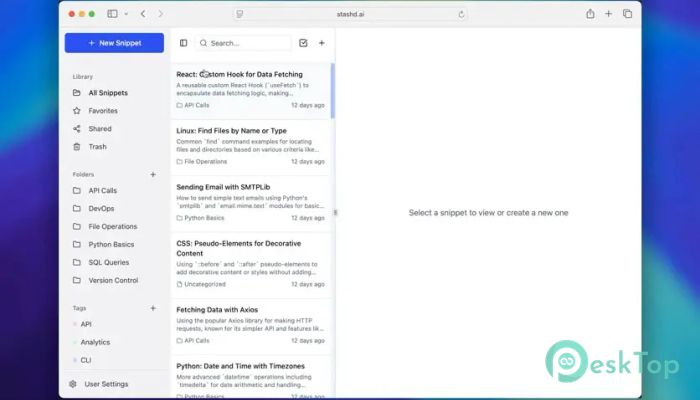Click the page reader icon in address bar

click(240, 14)
